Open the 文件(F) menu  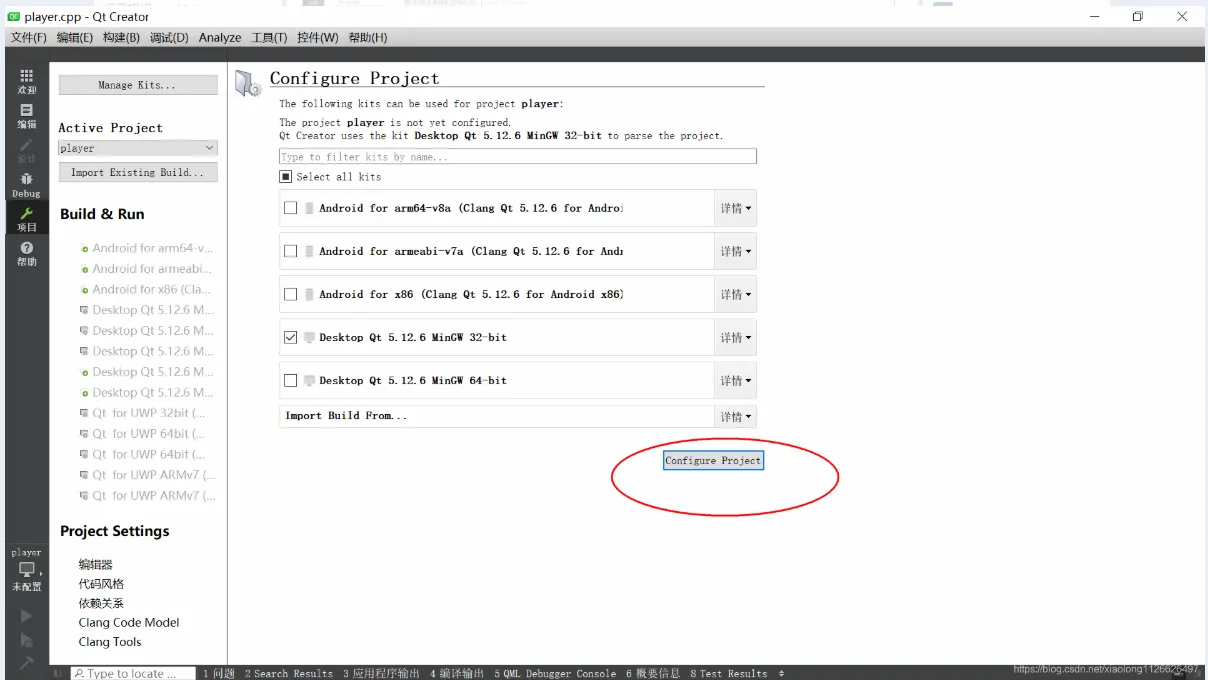[28, 37]
